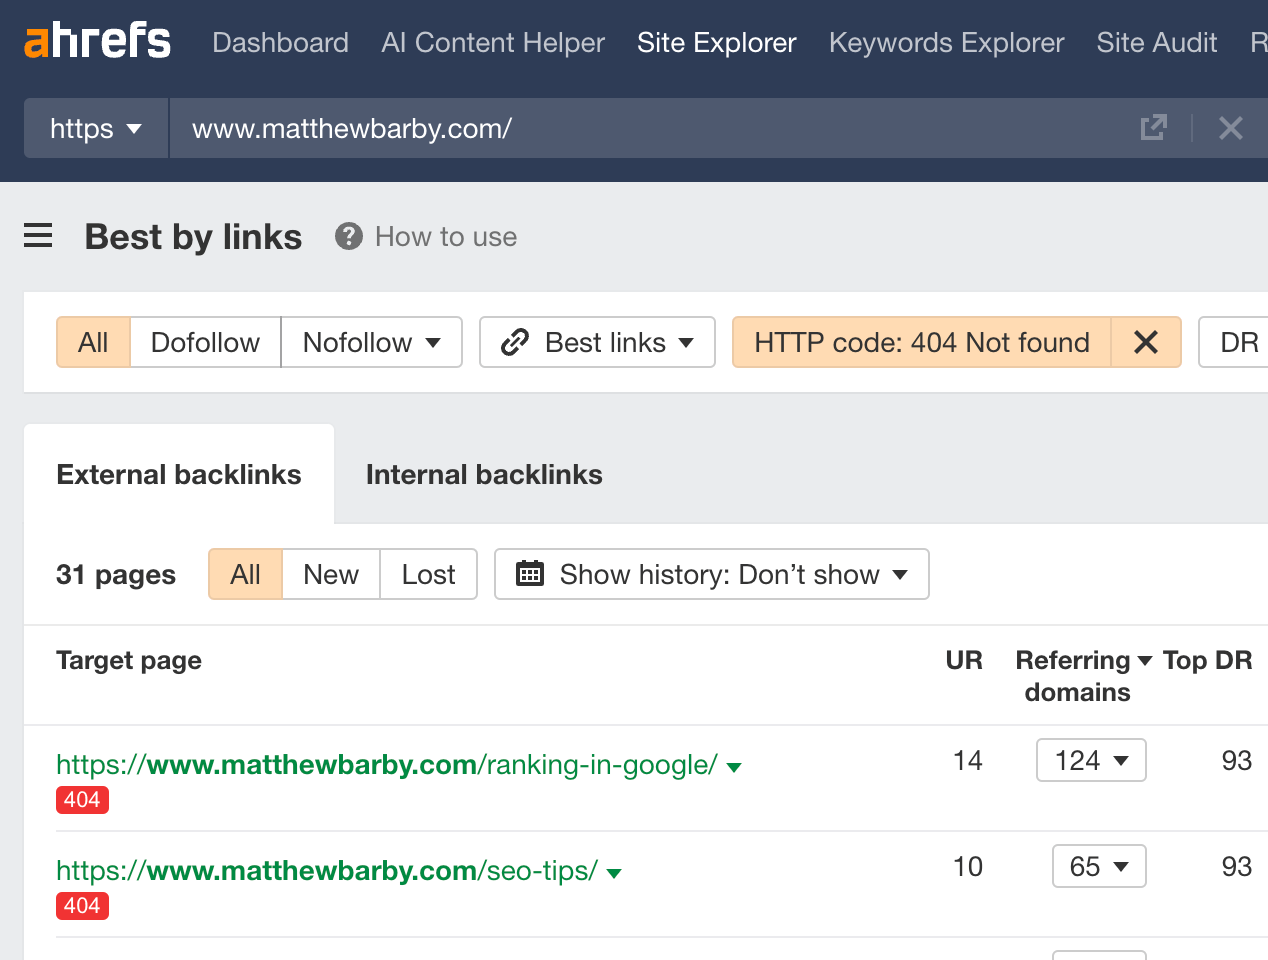Screen dimensions: 1268x960
Task: Click the ahrefs logo
Action: (x=96, y=41)
